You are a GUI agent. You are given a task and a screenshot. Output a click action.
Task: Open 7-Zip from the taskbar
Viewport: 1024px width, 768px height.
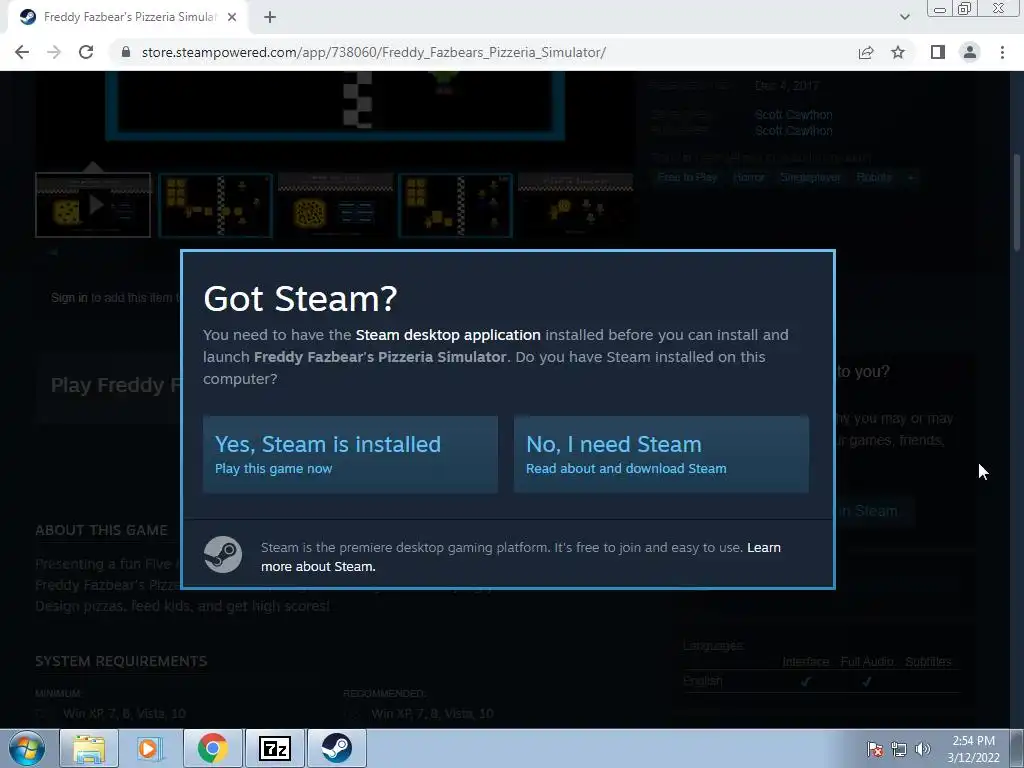274,748
